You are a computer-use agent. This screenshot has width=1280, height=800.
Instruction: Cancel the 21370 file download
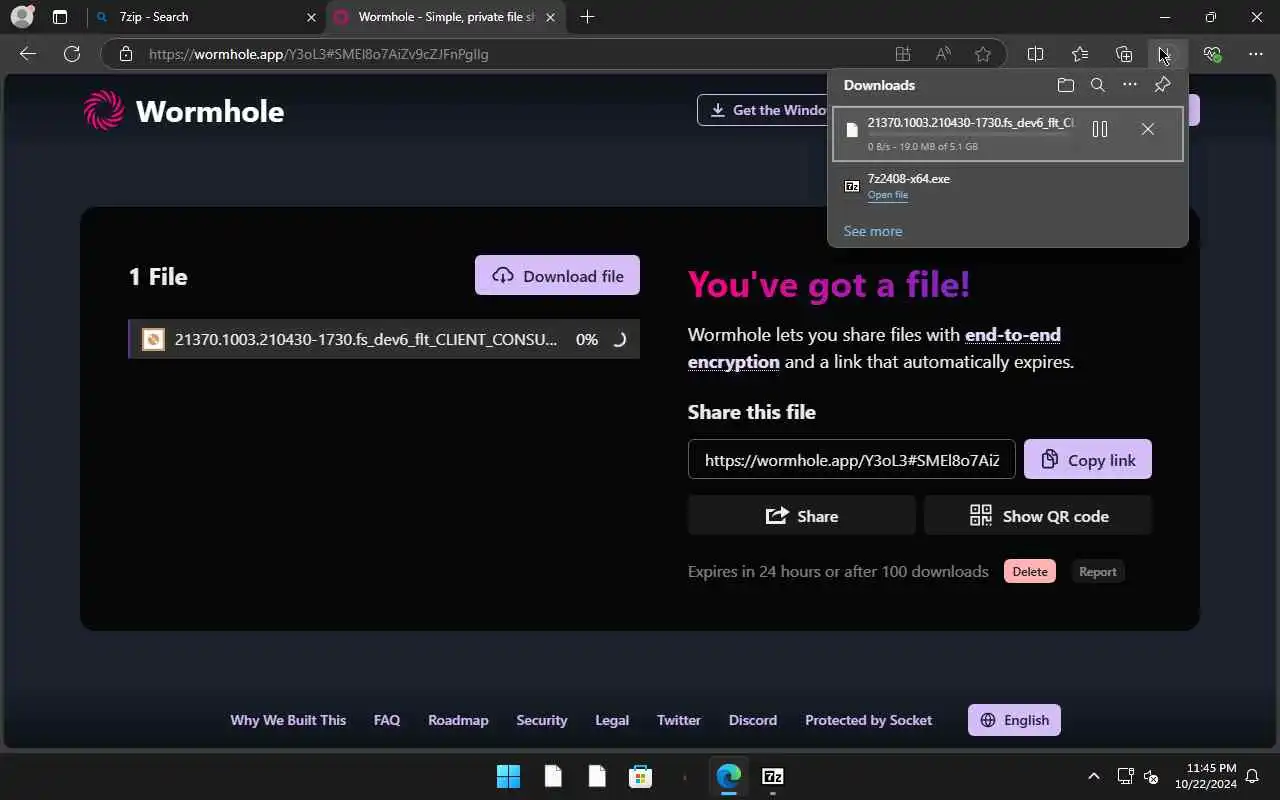tap(1148, 129)
